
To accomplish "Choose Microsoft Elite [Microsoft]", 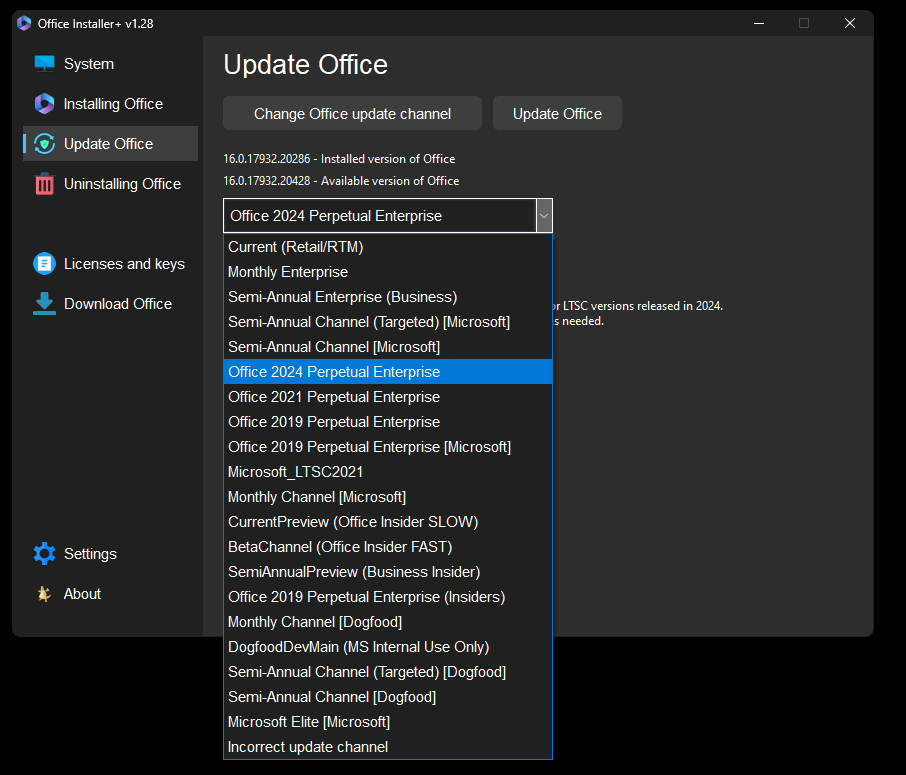I will (x=388, y=722).
